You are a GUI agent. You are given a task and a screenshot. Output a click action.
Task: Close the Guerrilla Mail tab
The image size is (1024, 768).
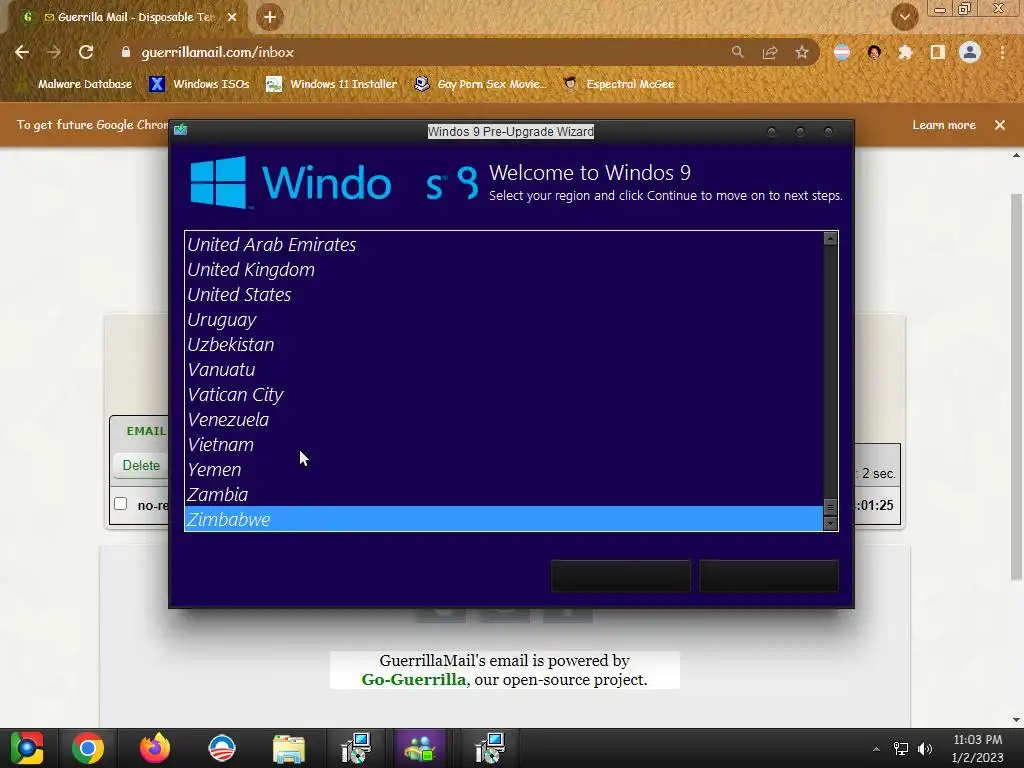tap(232, 17)
